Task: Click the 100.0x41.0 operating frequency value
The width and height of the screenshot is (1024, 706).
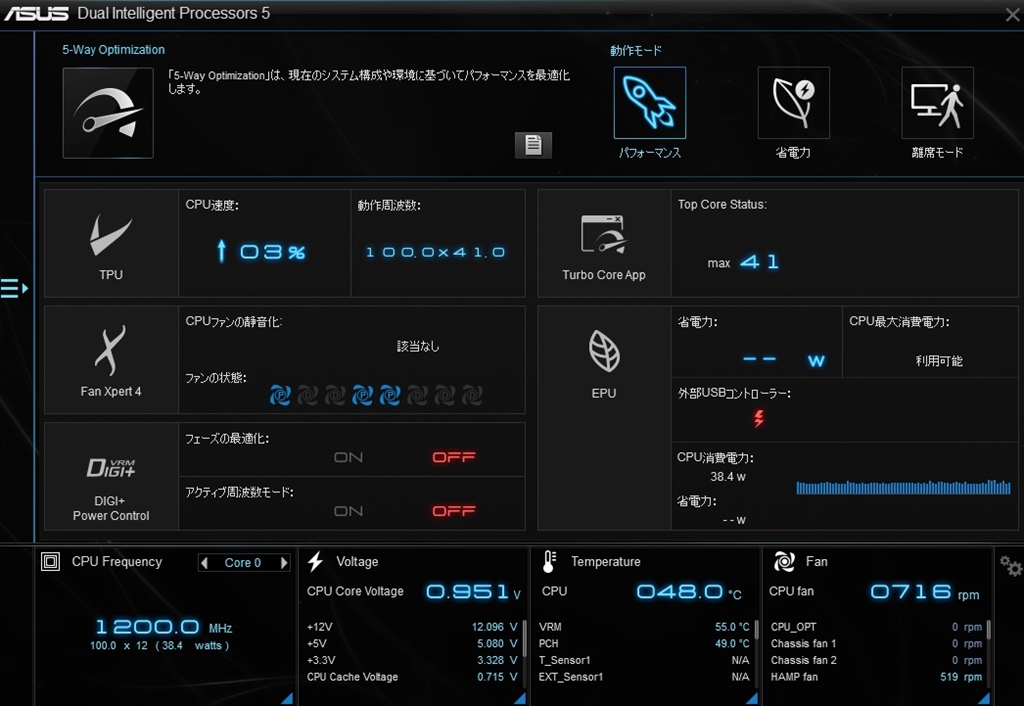Action: (x=436, y=252)
